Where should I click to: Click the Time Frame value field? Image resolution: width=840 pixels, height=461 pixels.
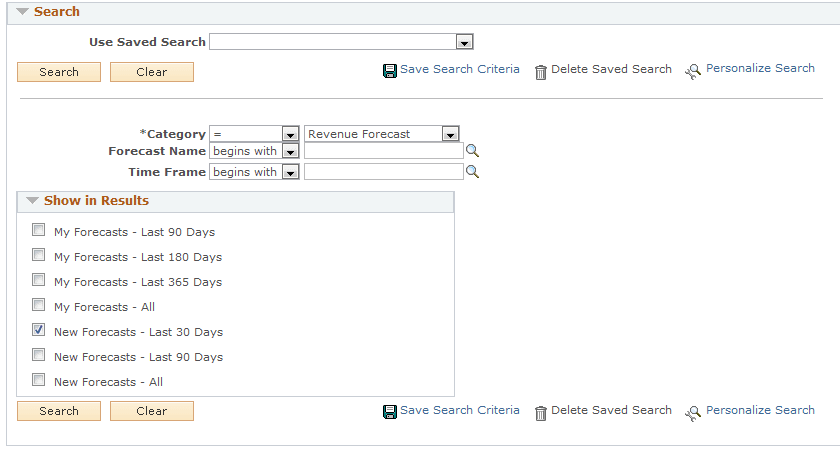tap(384, 172)
